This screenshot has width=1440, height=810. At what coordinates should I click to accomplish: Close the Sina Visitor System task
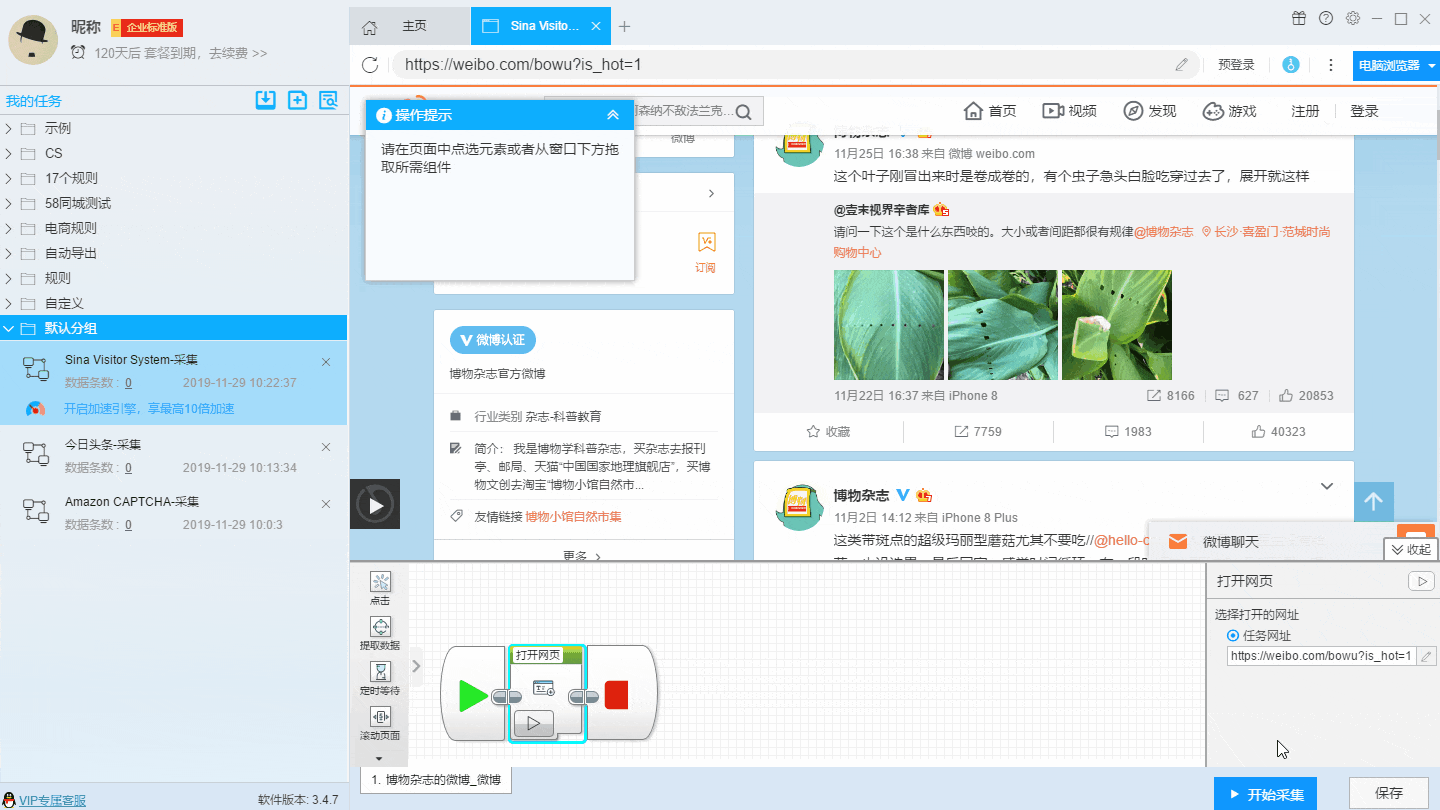point(326,362)
